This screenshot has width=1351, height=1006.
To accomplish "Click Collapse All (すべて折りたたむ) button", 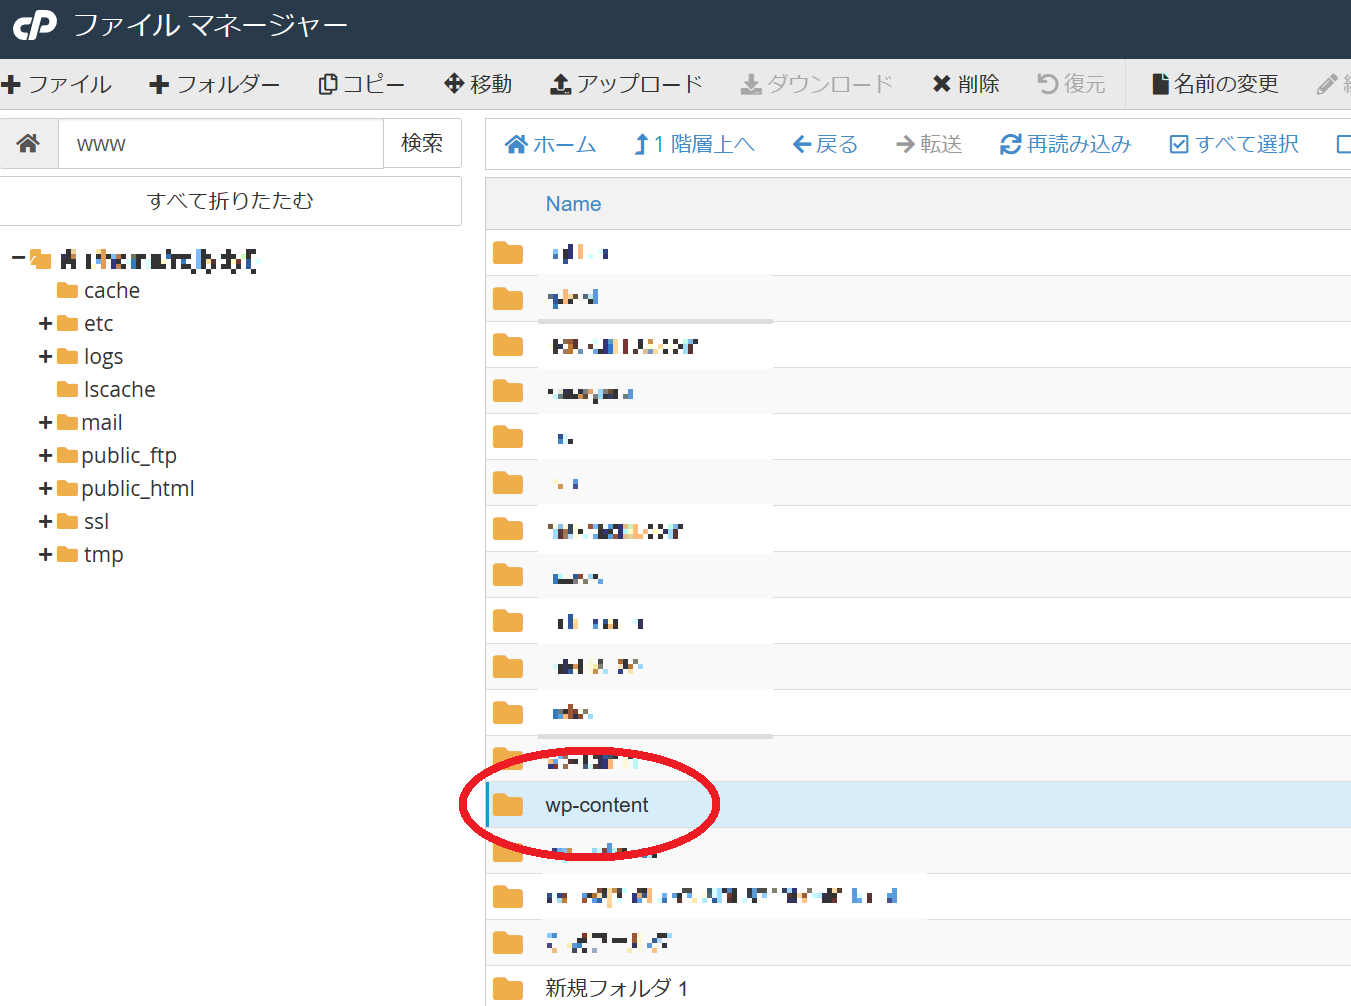I will (x=230, y=201).
